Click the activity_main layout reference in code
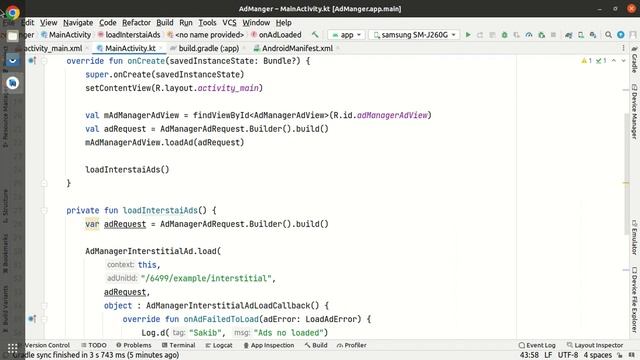 [x=229, y=88]
